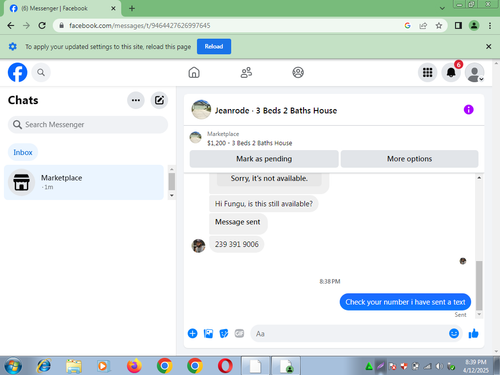The width and height of the screenshot is (500, 375).
Task: Open the Chrome three-dot menu
Action: (490, 25)
